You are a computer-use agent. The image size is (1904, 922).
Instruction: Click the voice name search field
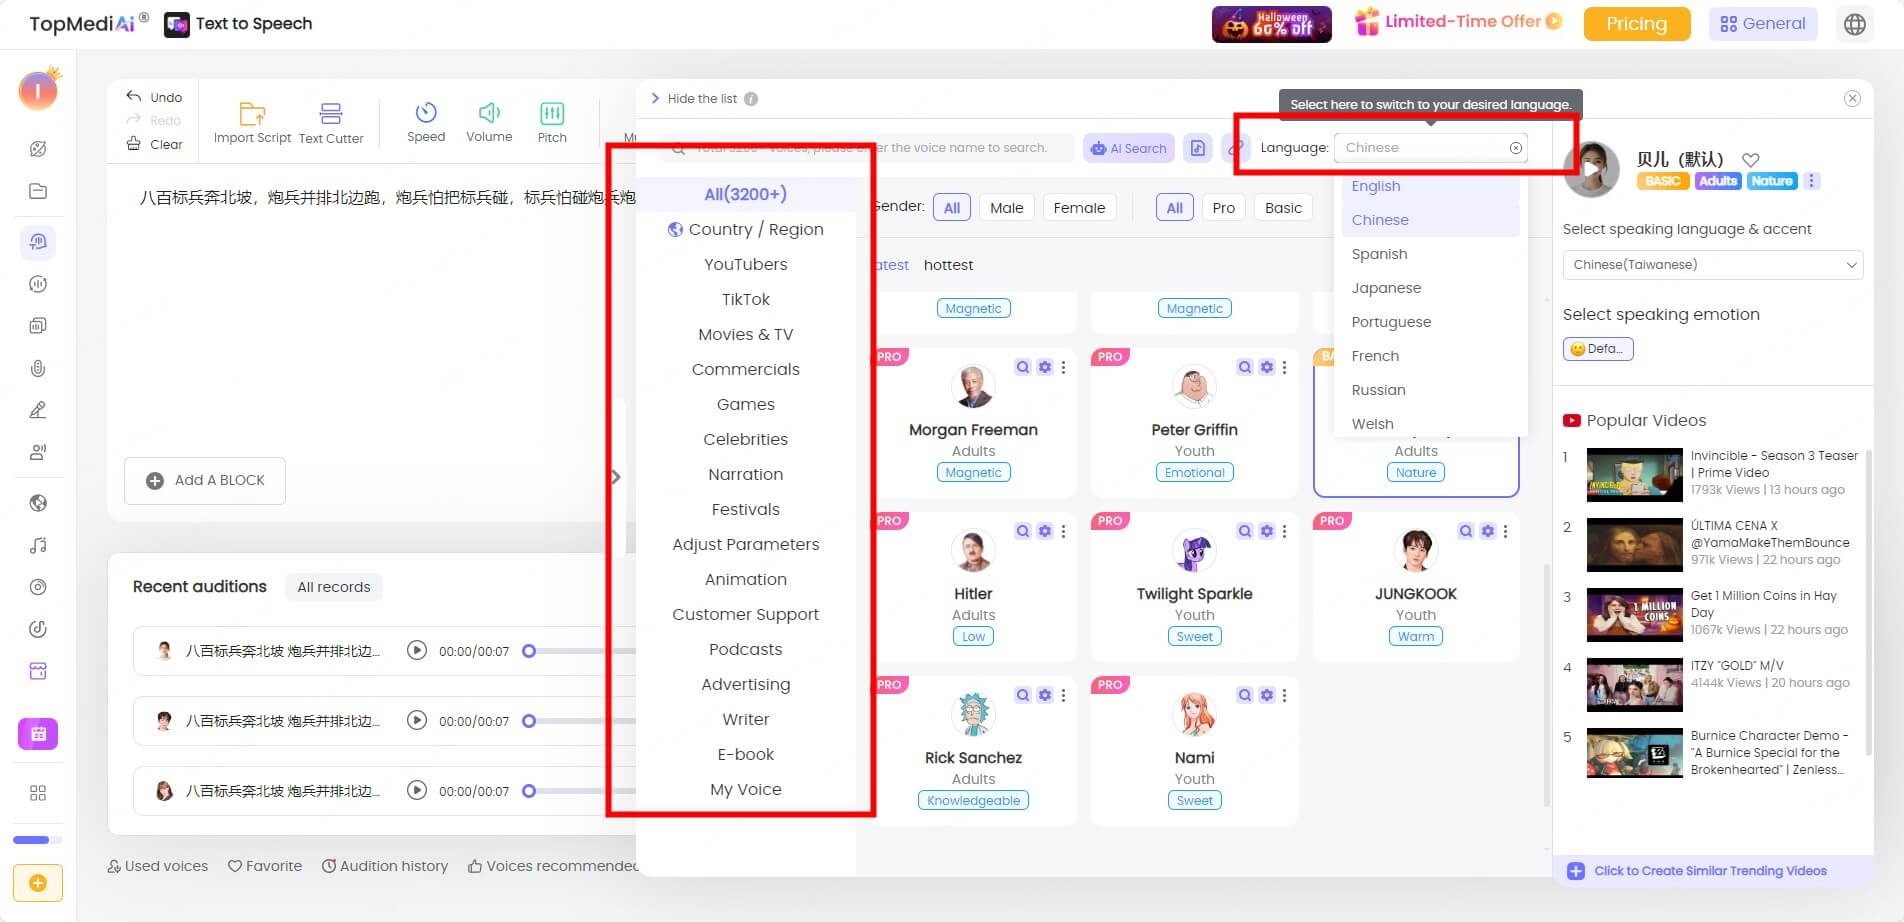pyautogui.click(x=866, y=148)
